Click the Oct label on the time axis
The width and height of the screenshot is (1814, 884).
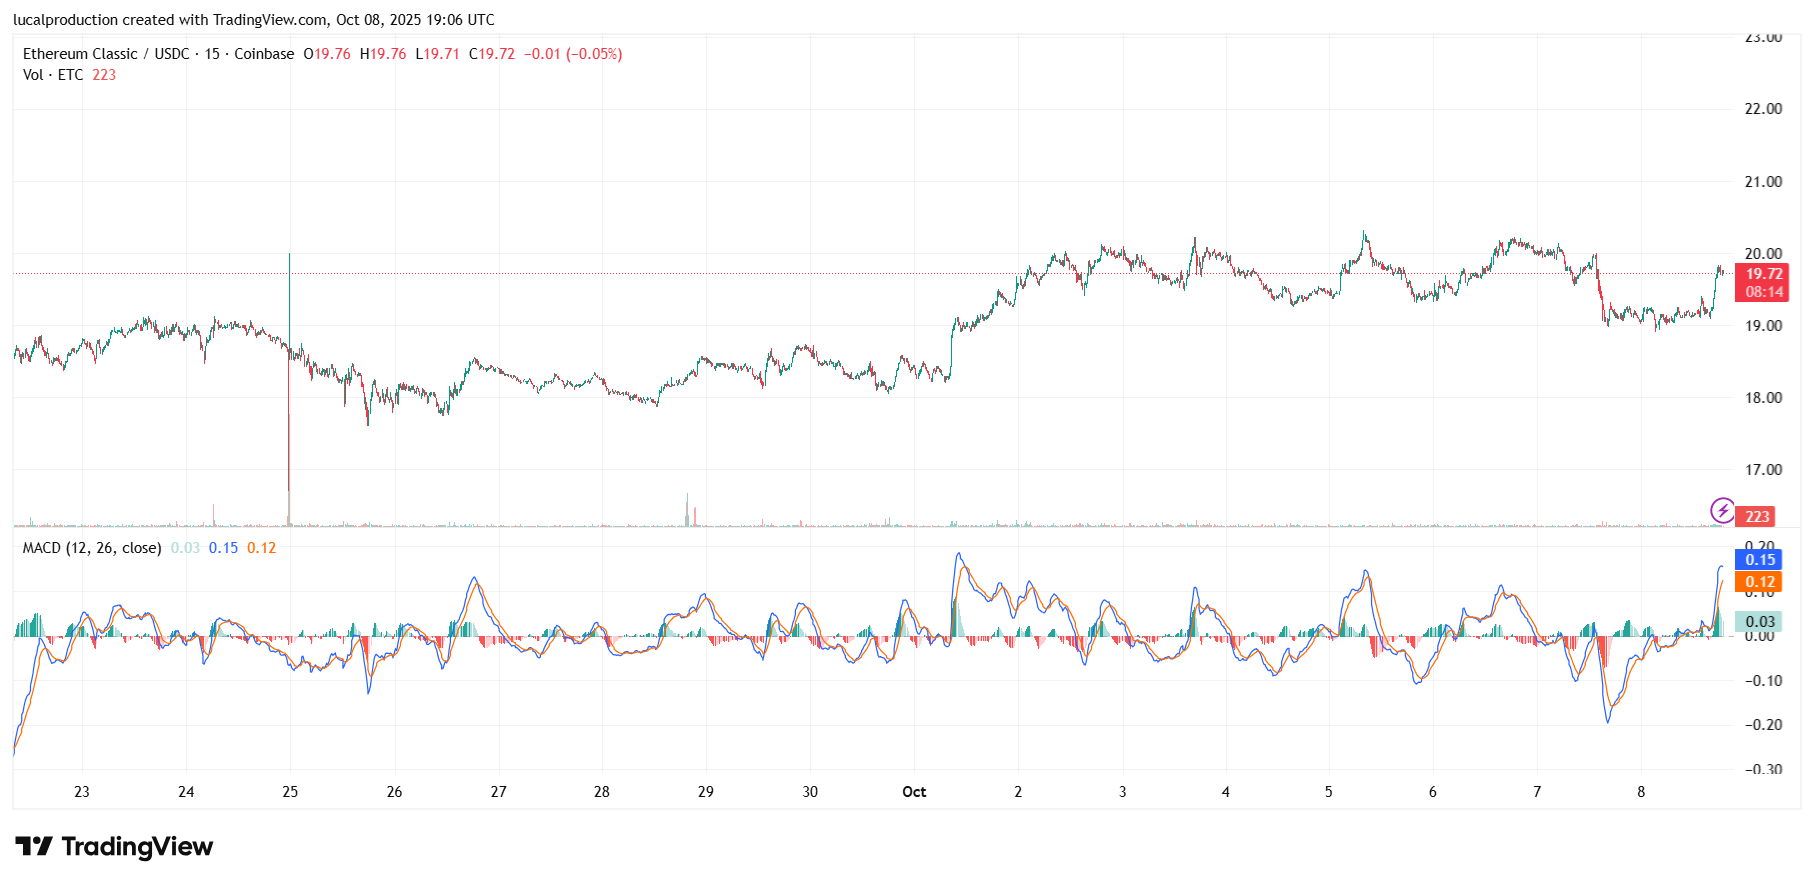tap(914, 792)
